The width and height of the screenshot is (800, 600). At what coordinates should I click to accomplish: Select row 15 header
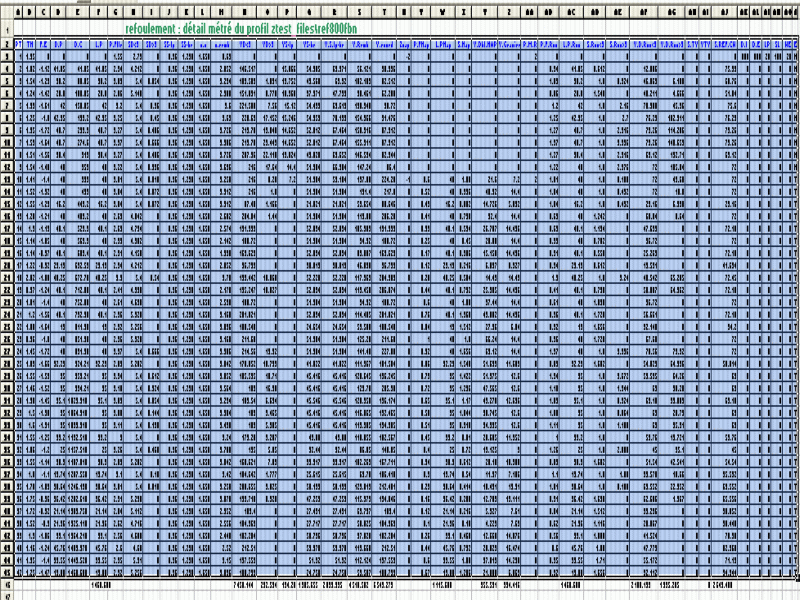pyautogui.click(x=7, y=203)
